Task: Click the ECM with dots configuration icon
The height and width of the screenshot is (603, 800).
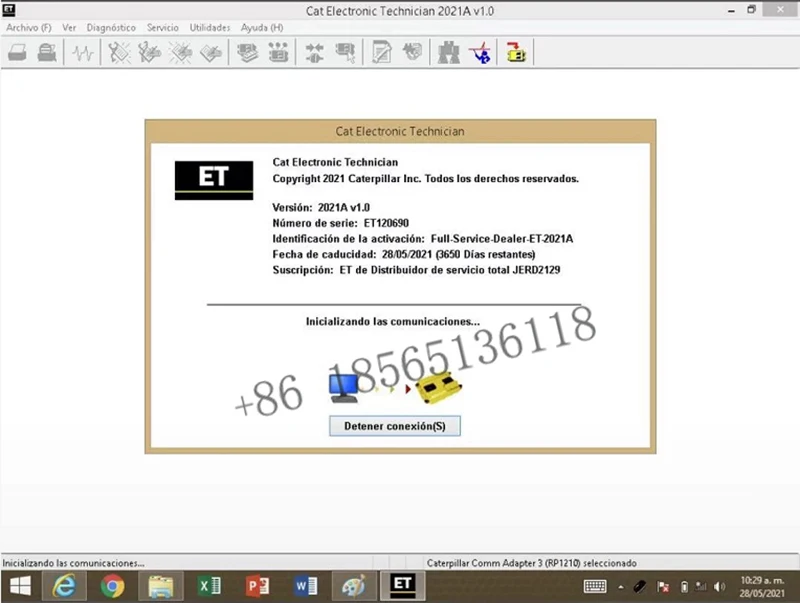Action: pos(278,53)
